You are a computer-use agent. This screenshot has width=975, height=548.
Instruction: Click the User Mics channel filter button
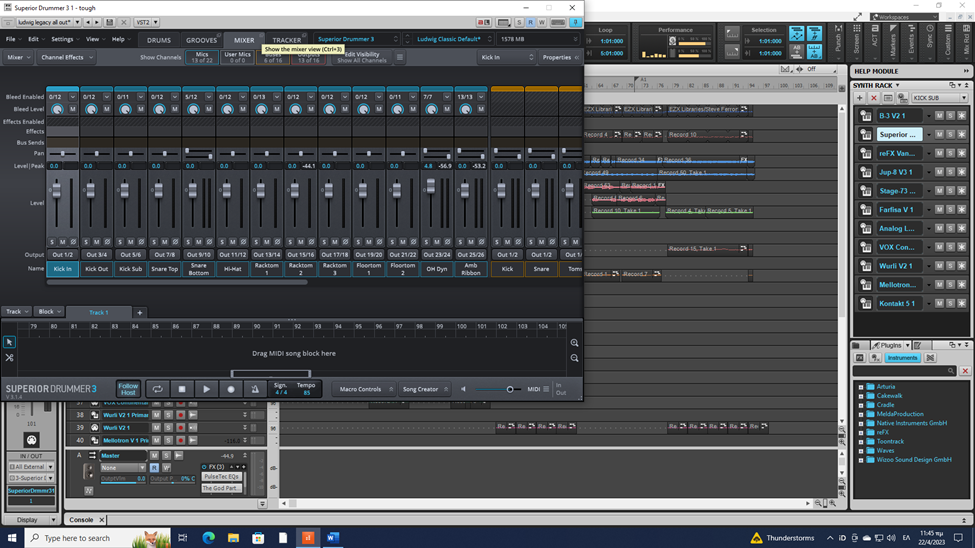tap(238, 57)
